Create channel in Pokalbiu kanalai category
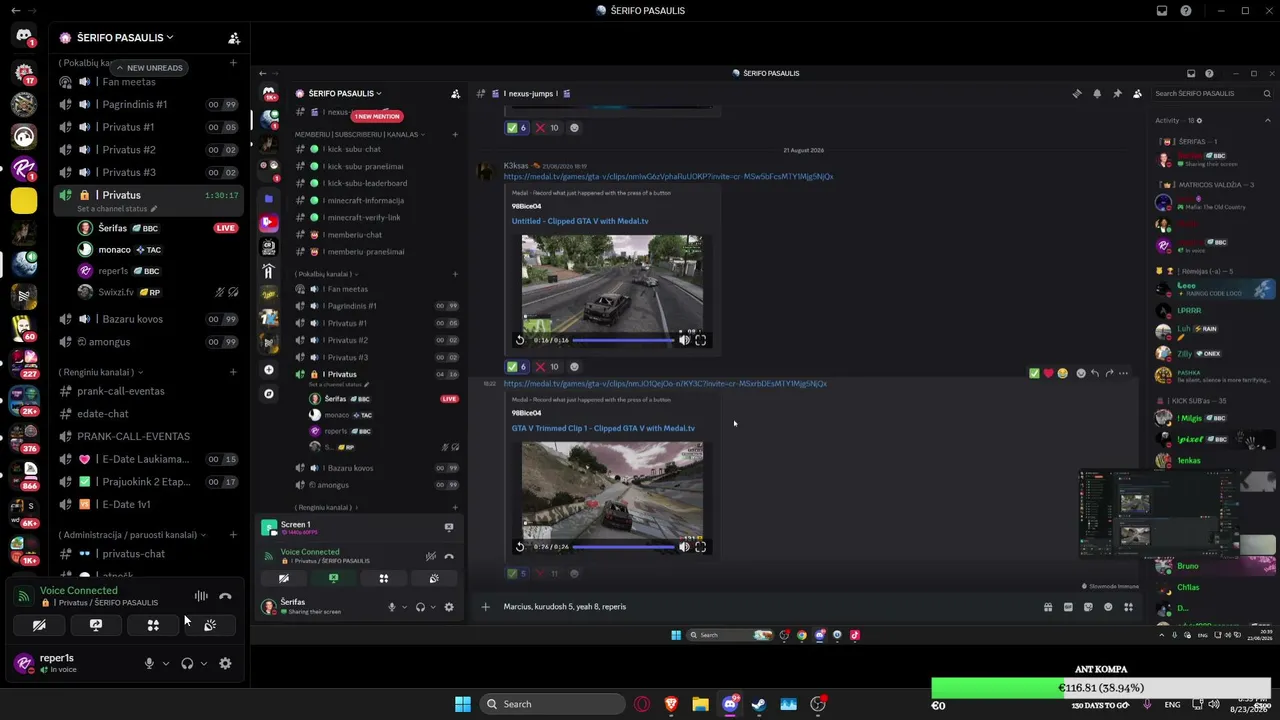Image resolution: width=1280 pixels, height=720 pixels. 233,63
